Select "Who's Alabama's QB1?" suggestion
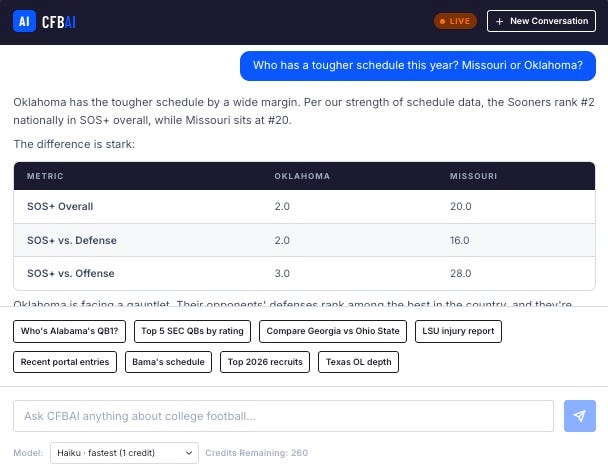The width and height of the screenshot is (608, 471). pos(69,331)
